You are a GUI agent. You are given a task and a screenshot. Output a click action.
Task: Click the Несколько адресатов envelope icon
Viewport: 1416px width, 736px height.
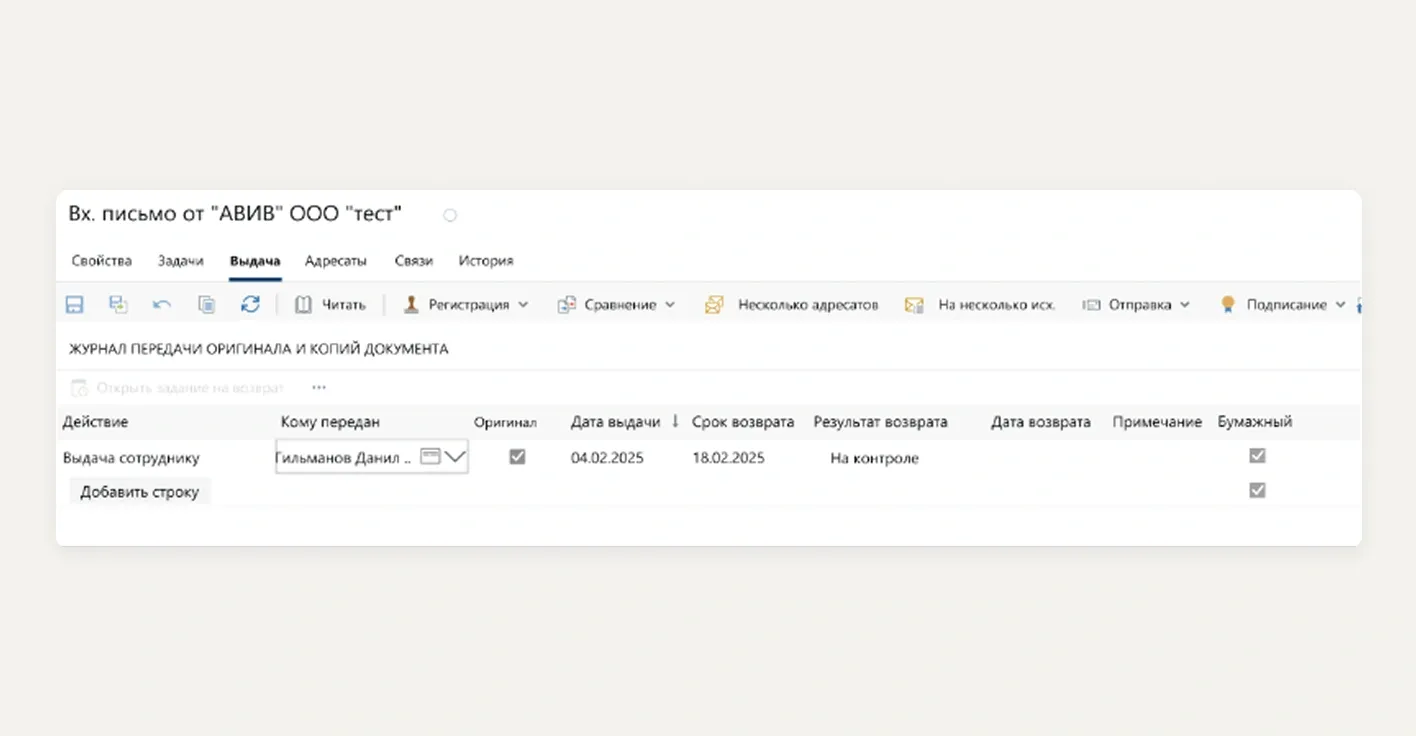[x=714, y=304]
